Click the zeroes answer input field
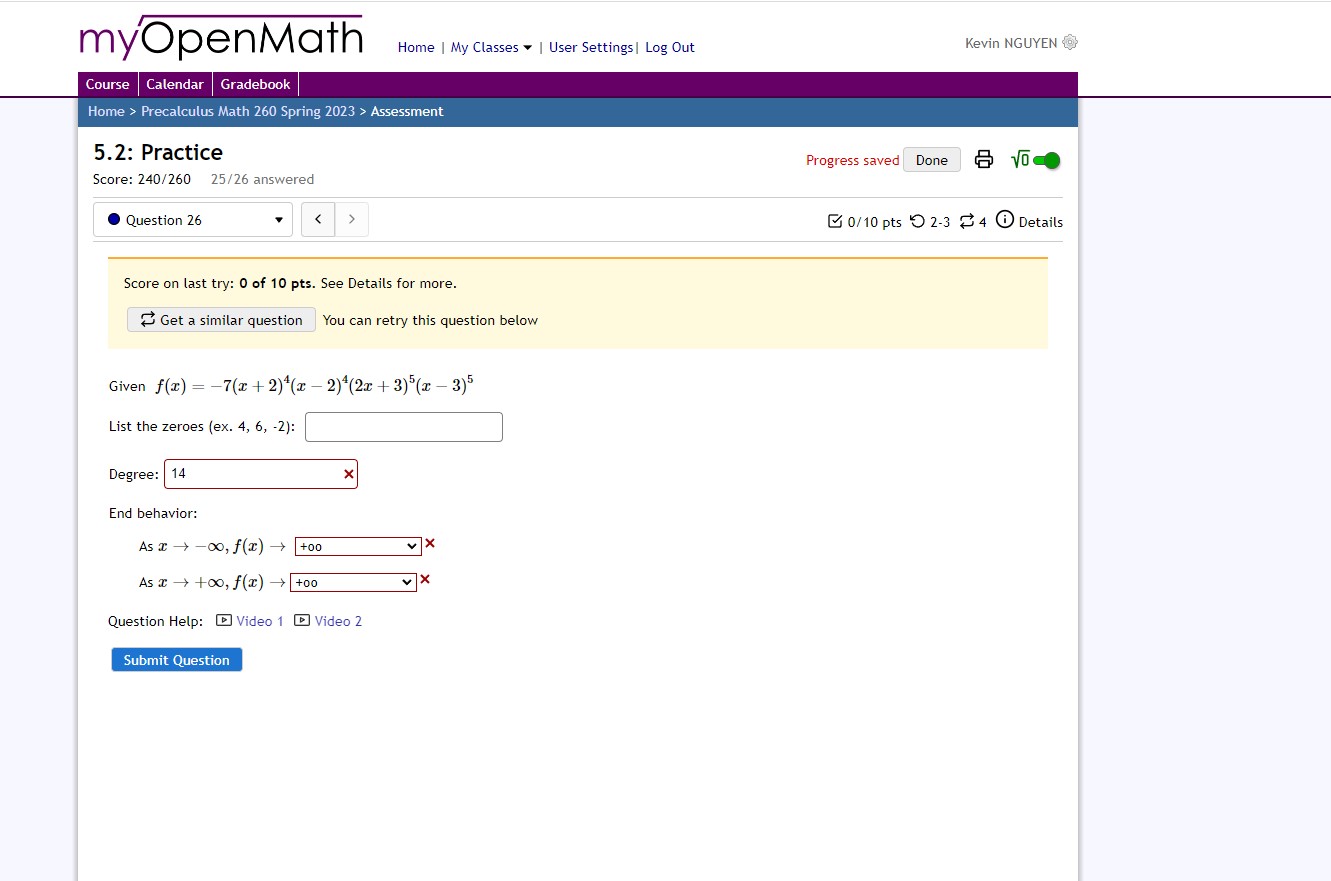This screenshot has height=881, width=1331. [403, 426]
